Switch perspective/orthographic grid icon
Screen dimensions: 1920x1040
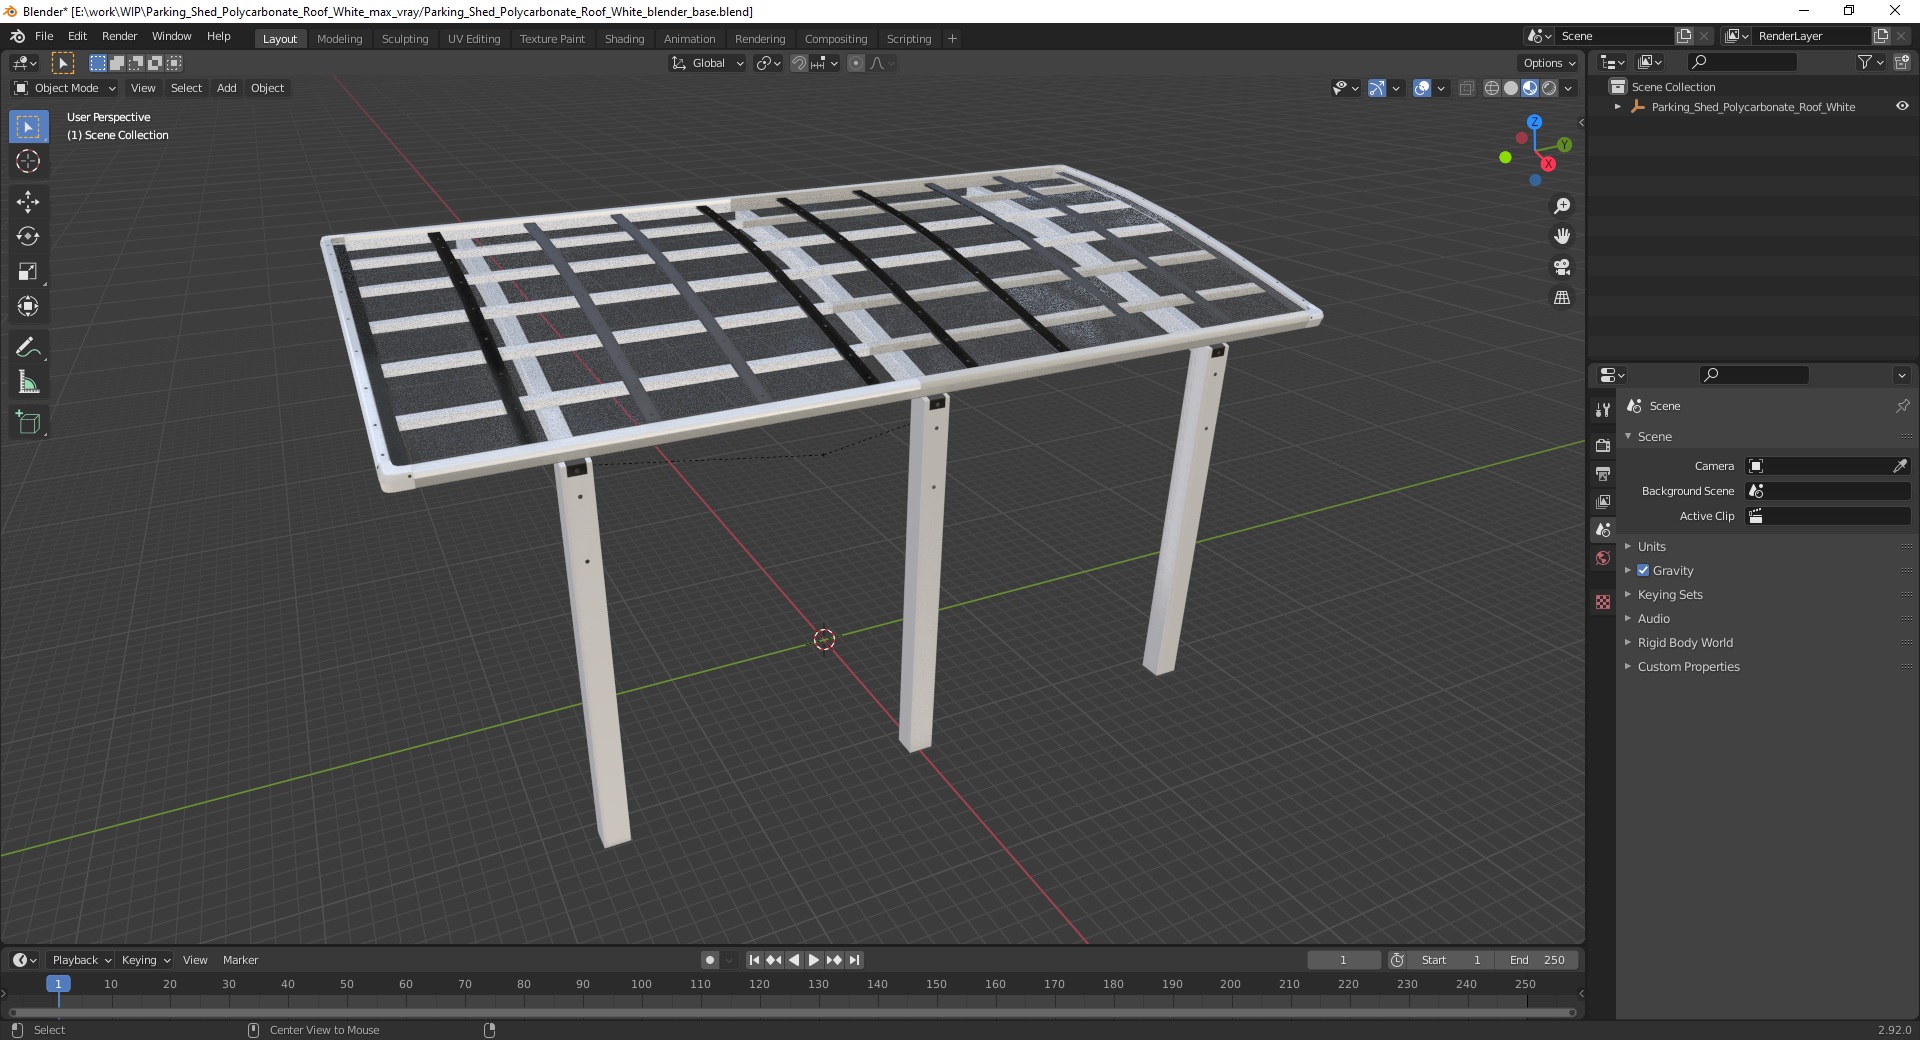point(1562,298)
